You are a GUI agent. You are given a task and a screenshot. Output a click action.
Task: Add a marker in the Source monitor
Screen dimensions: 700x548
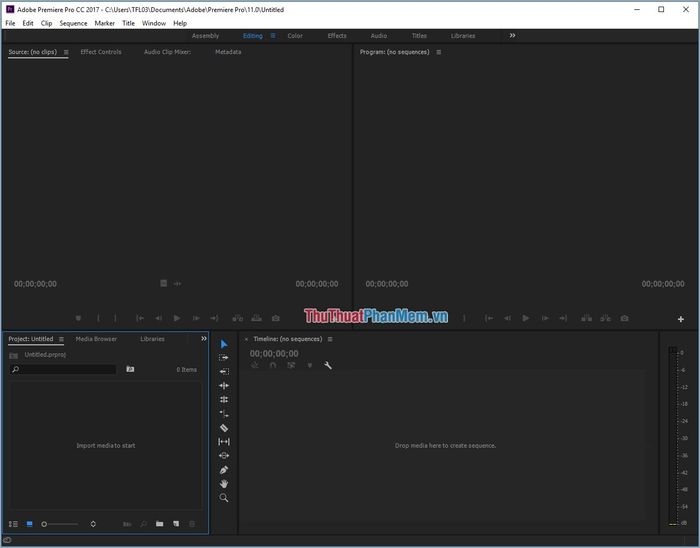click(x=78, y=318)
